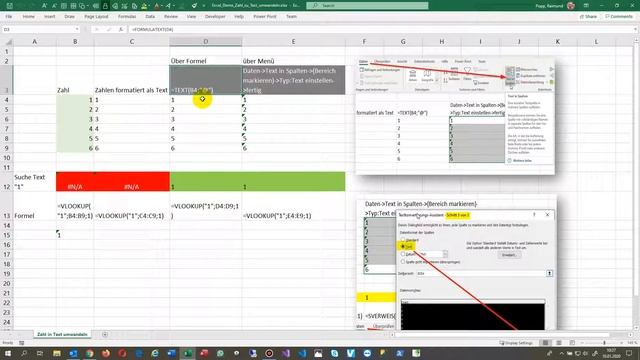
Task: Open the user account avatar
Action: 571,6
